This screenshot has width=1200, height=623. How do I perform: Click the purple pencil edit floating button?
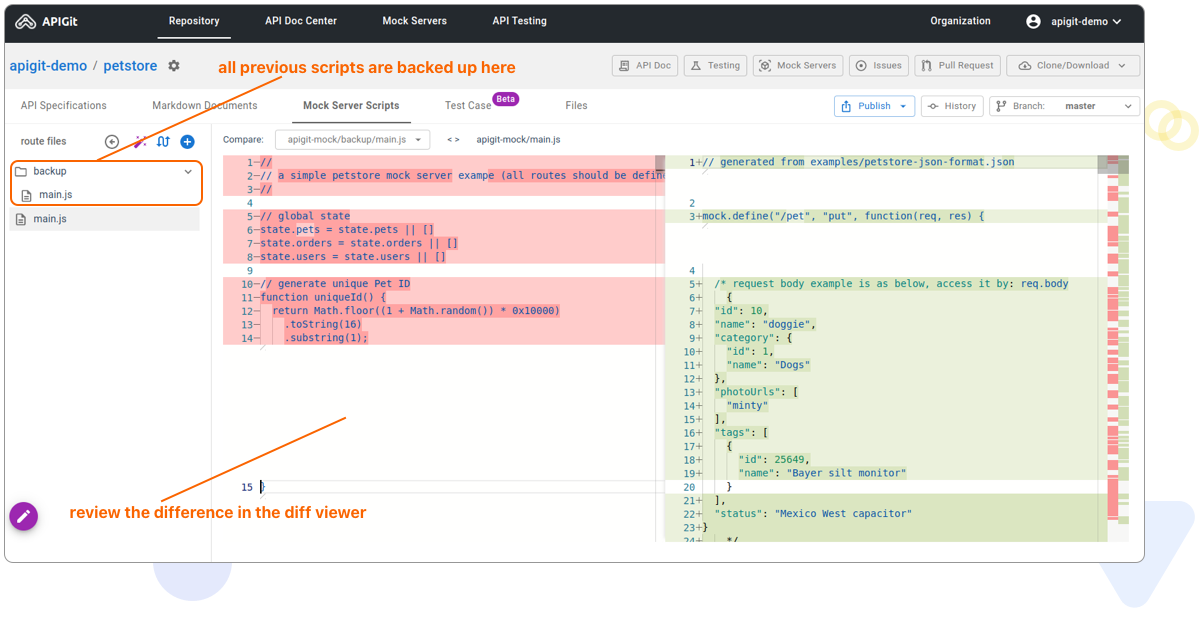tap(24, 517)
